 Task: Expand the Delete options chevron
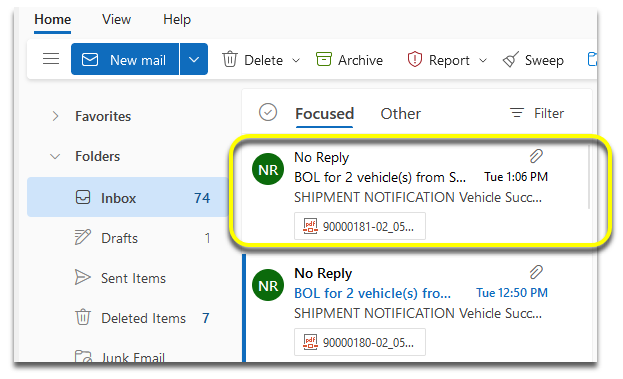pyautogui.click(x=296, y=60)
